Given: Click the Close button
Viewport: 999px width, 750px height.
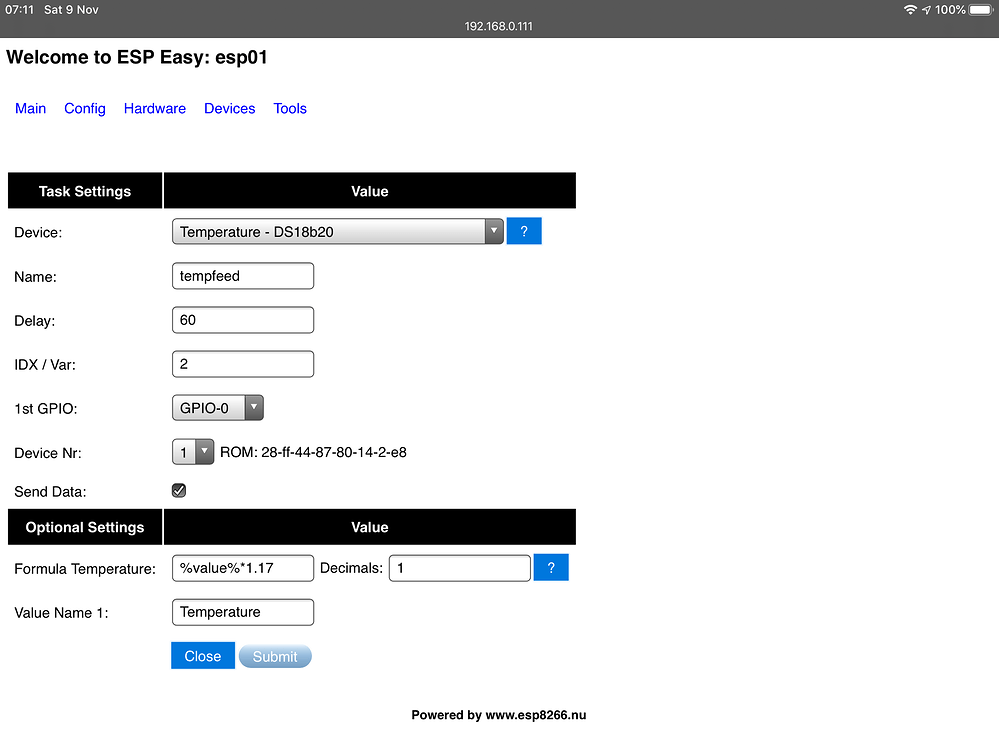Looking at the screenshot, I should click(x=202, y=655).
